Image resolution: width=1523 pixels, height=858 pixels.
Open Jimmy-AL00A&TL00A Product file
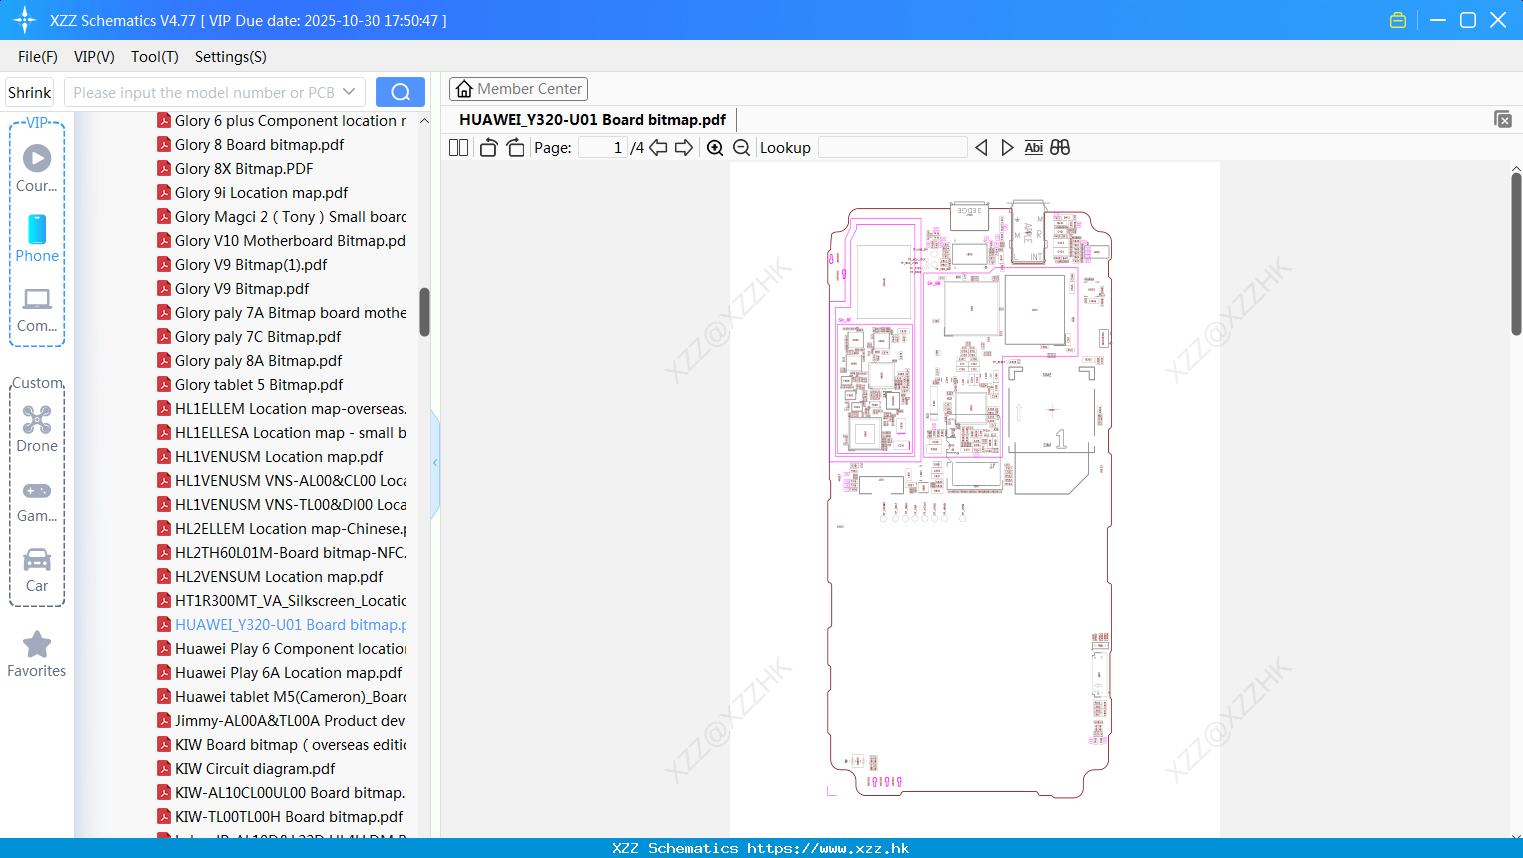[290, 721]
